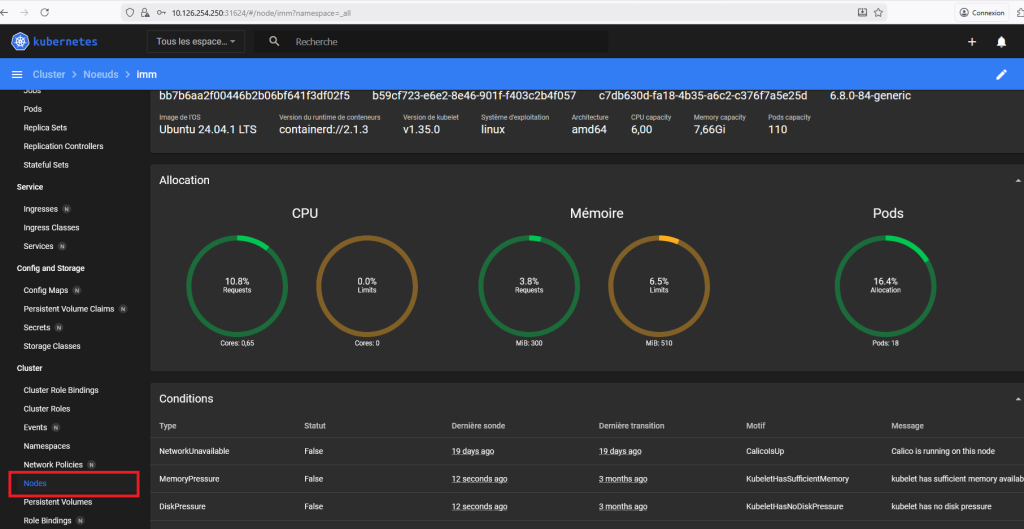Screen dimensions: 1024x529
Task: Click in the Recherche search field
Action: click(x=440, y=42)
